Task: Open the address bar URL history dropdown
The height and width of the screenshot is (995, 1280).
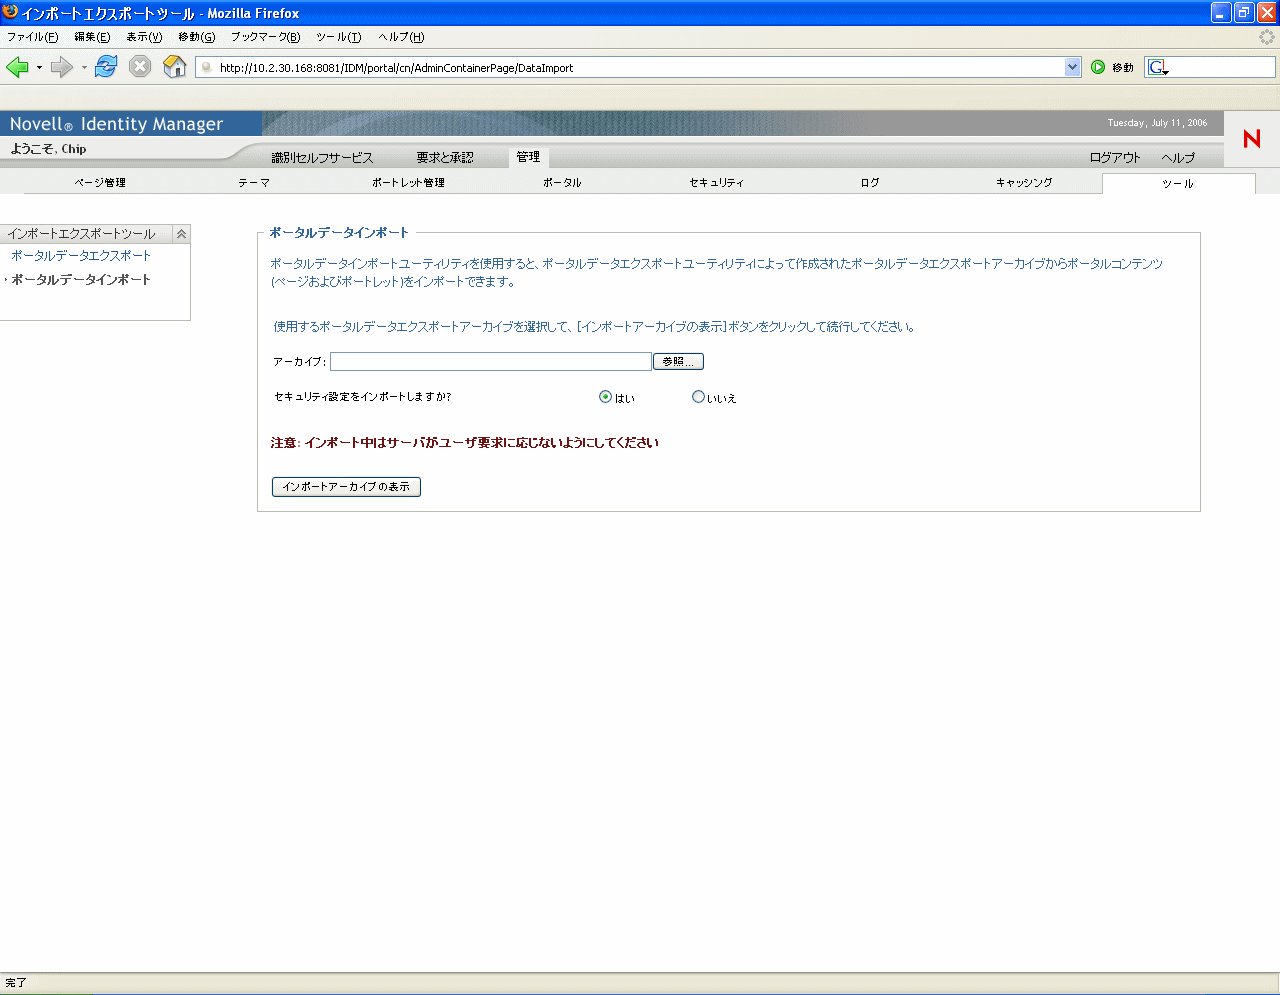Action: [x=1073, y=67]
